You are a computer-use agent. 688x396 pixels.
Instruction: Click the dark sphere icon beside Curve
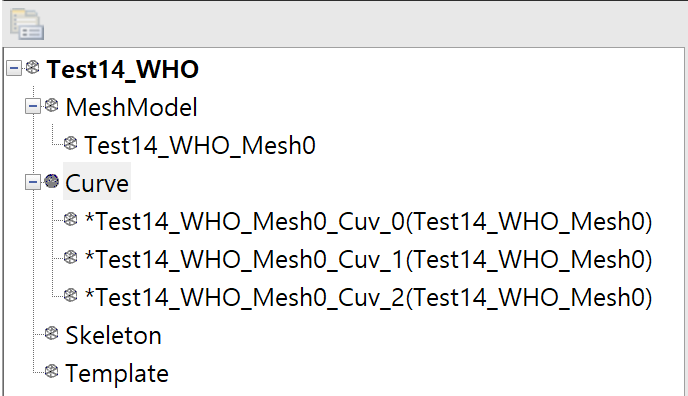[51, 181]
